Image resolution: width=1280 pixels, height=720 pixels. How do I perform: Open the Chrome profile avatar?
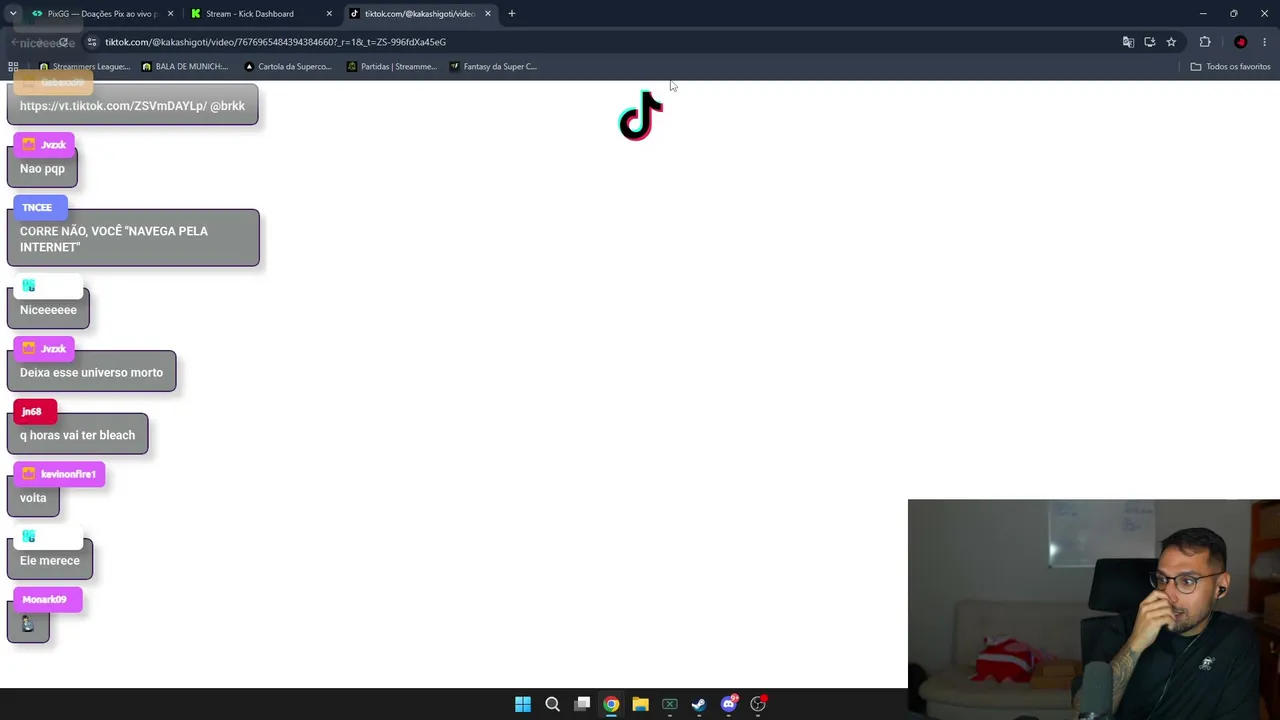coord(1241,42)
